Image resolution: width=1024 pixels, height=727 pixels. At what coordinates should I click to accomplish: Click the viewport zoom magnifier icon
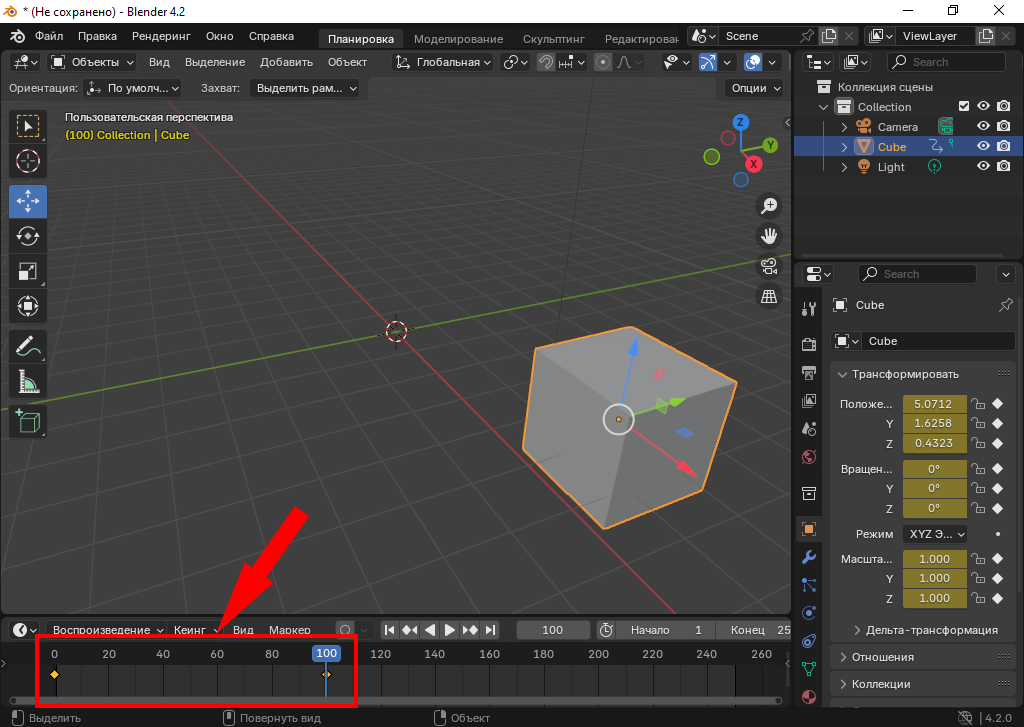point(769,206)
